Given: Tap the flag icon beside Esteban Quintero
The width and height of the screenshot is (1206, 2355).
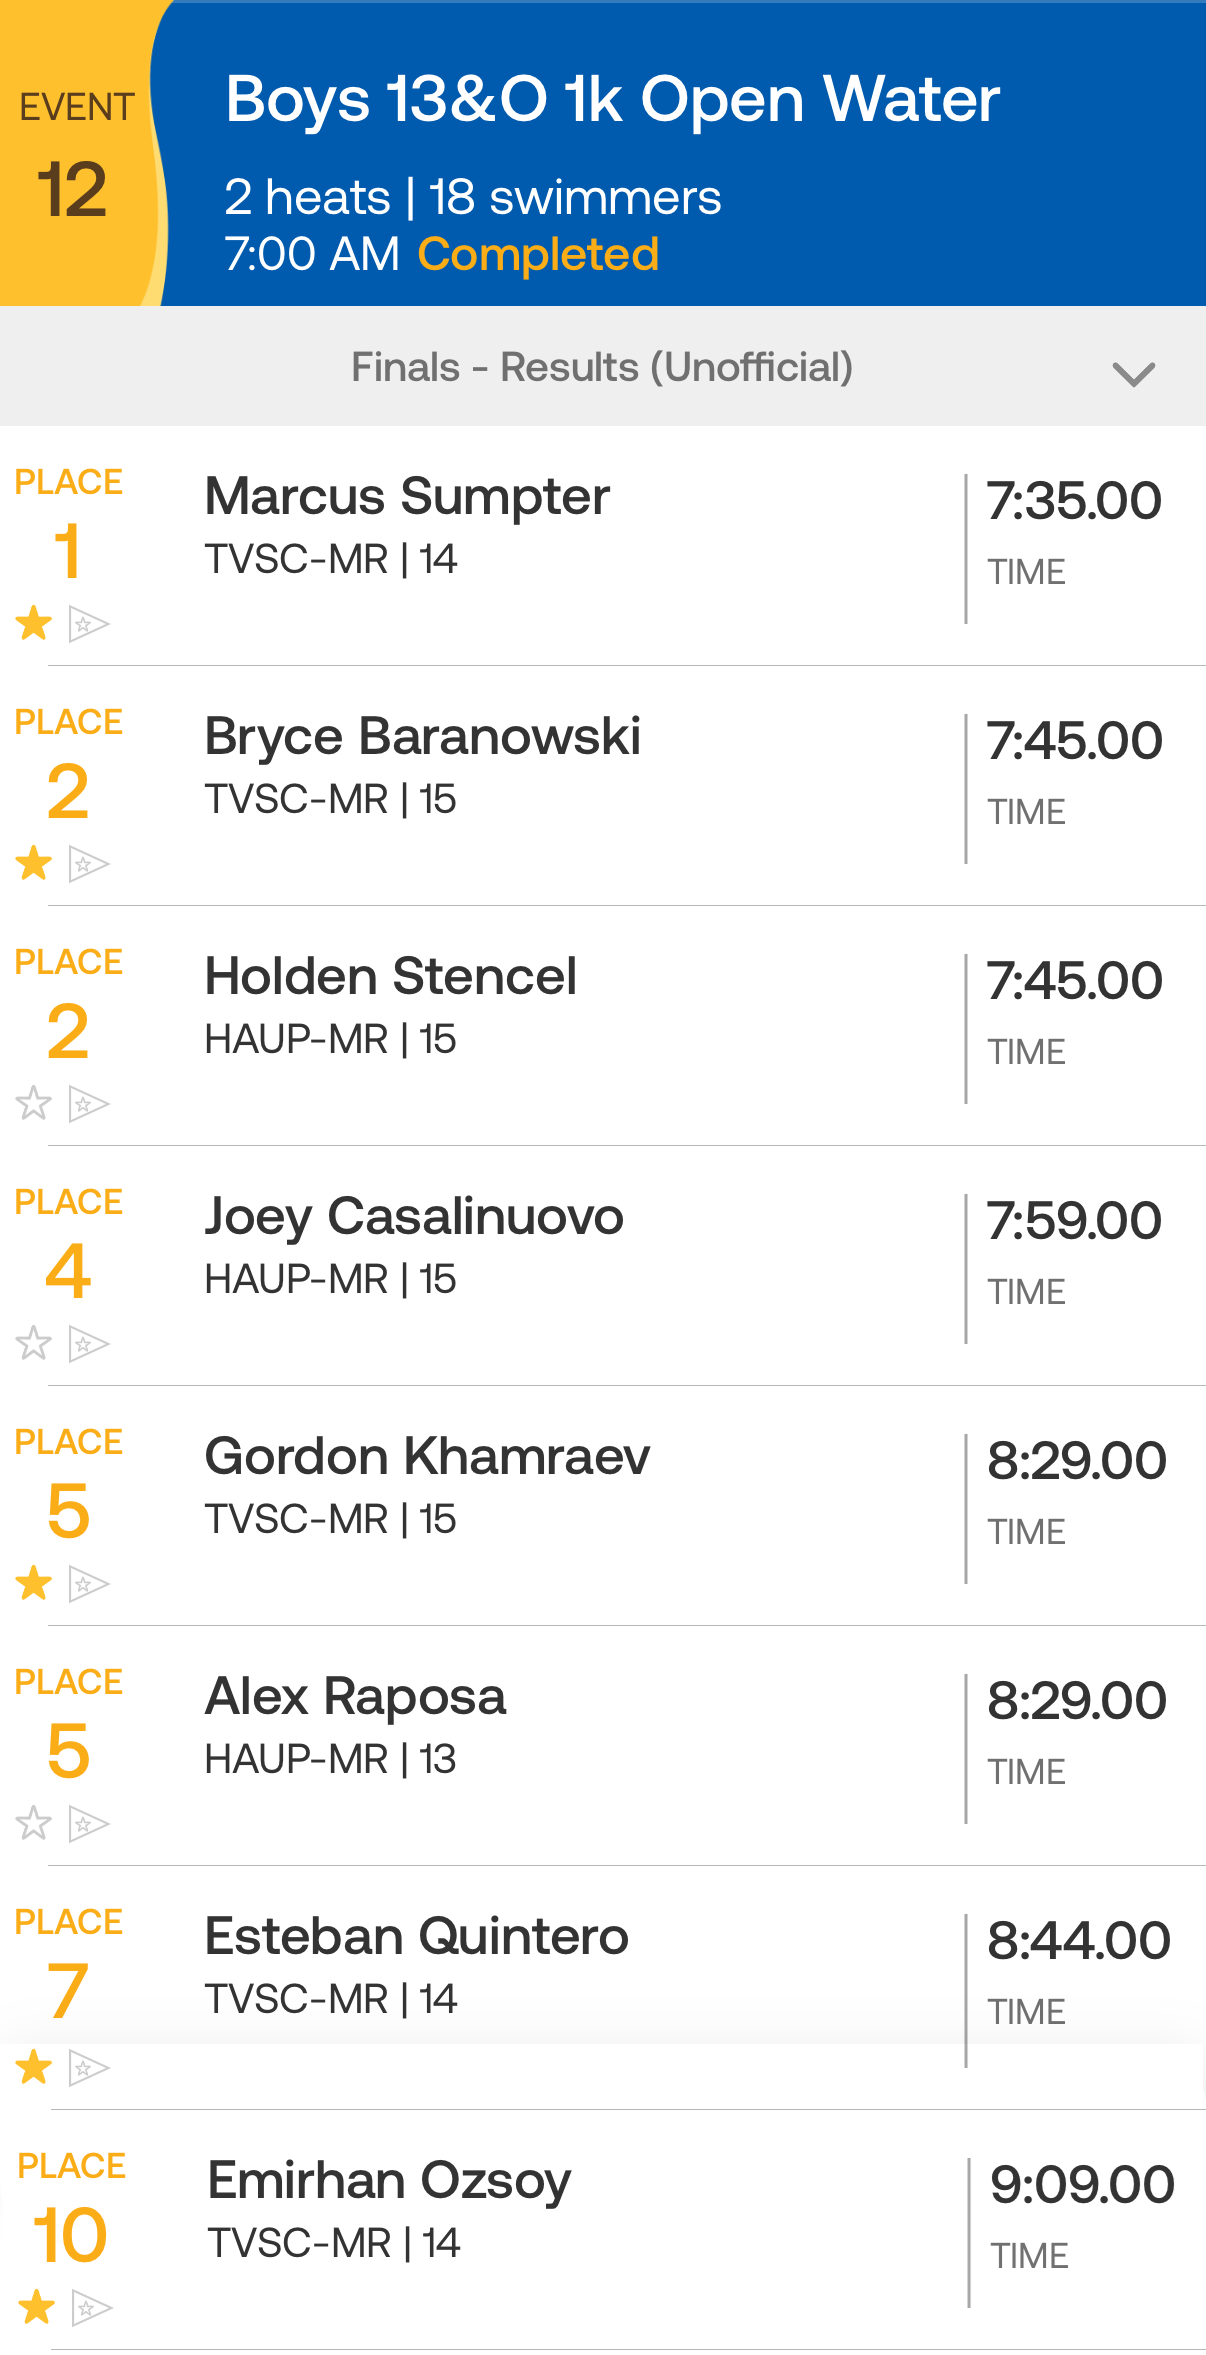Looking at the screenshot, I should point(88,2067).
